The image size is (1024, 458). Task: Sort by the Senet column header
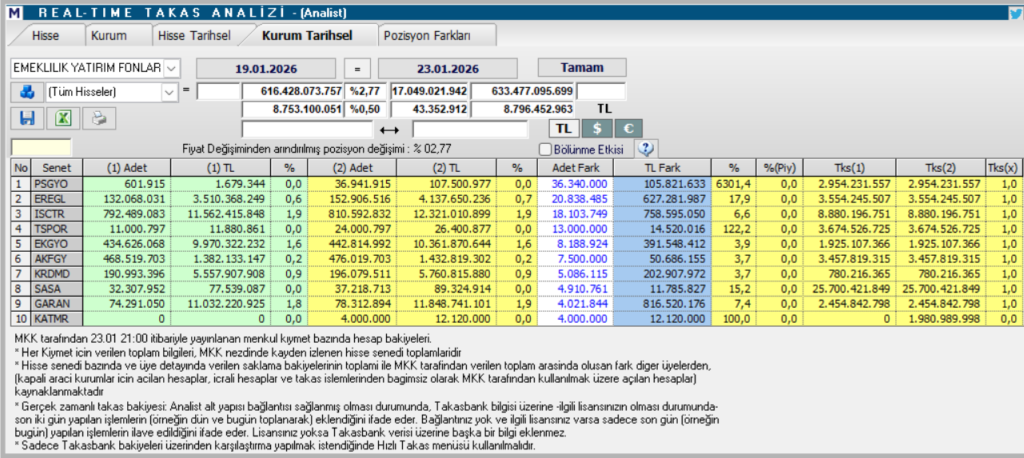click(57, 168)
